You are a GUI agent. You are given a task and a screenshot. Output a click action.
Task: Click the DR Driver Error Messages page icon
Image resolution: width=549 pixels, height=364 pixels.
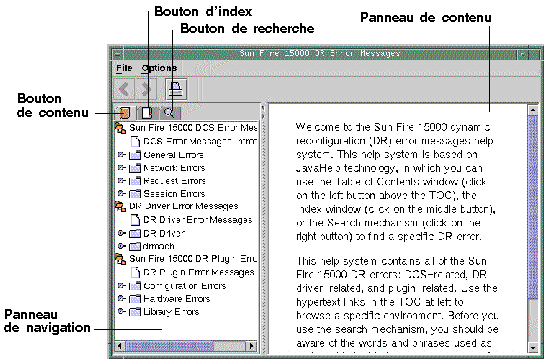[135, 220]
